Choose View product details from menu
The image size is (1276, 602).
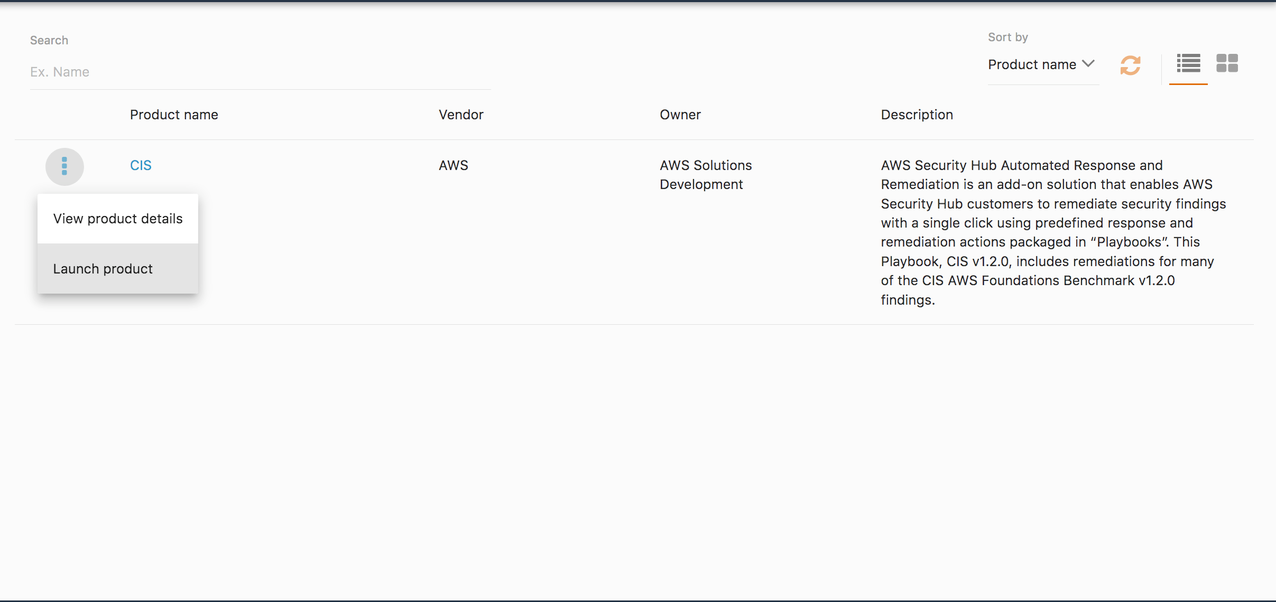118,219
